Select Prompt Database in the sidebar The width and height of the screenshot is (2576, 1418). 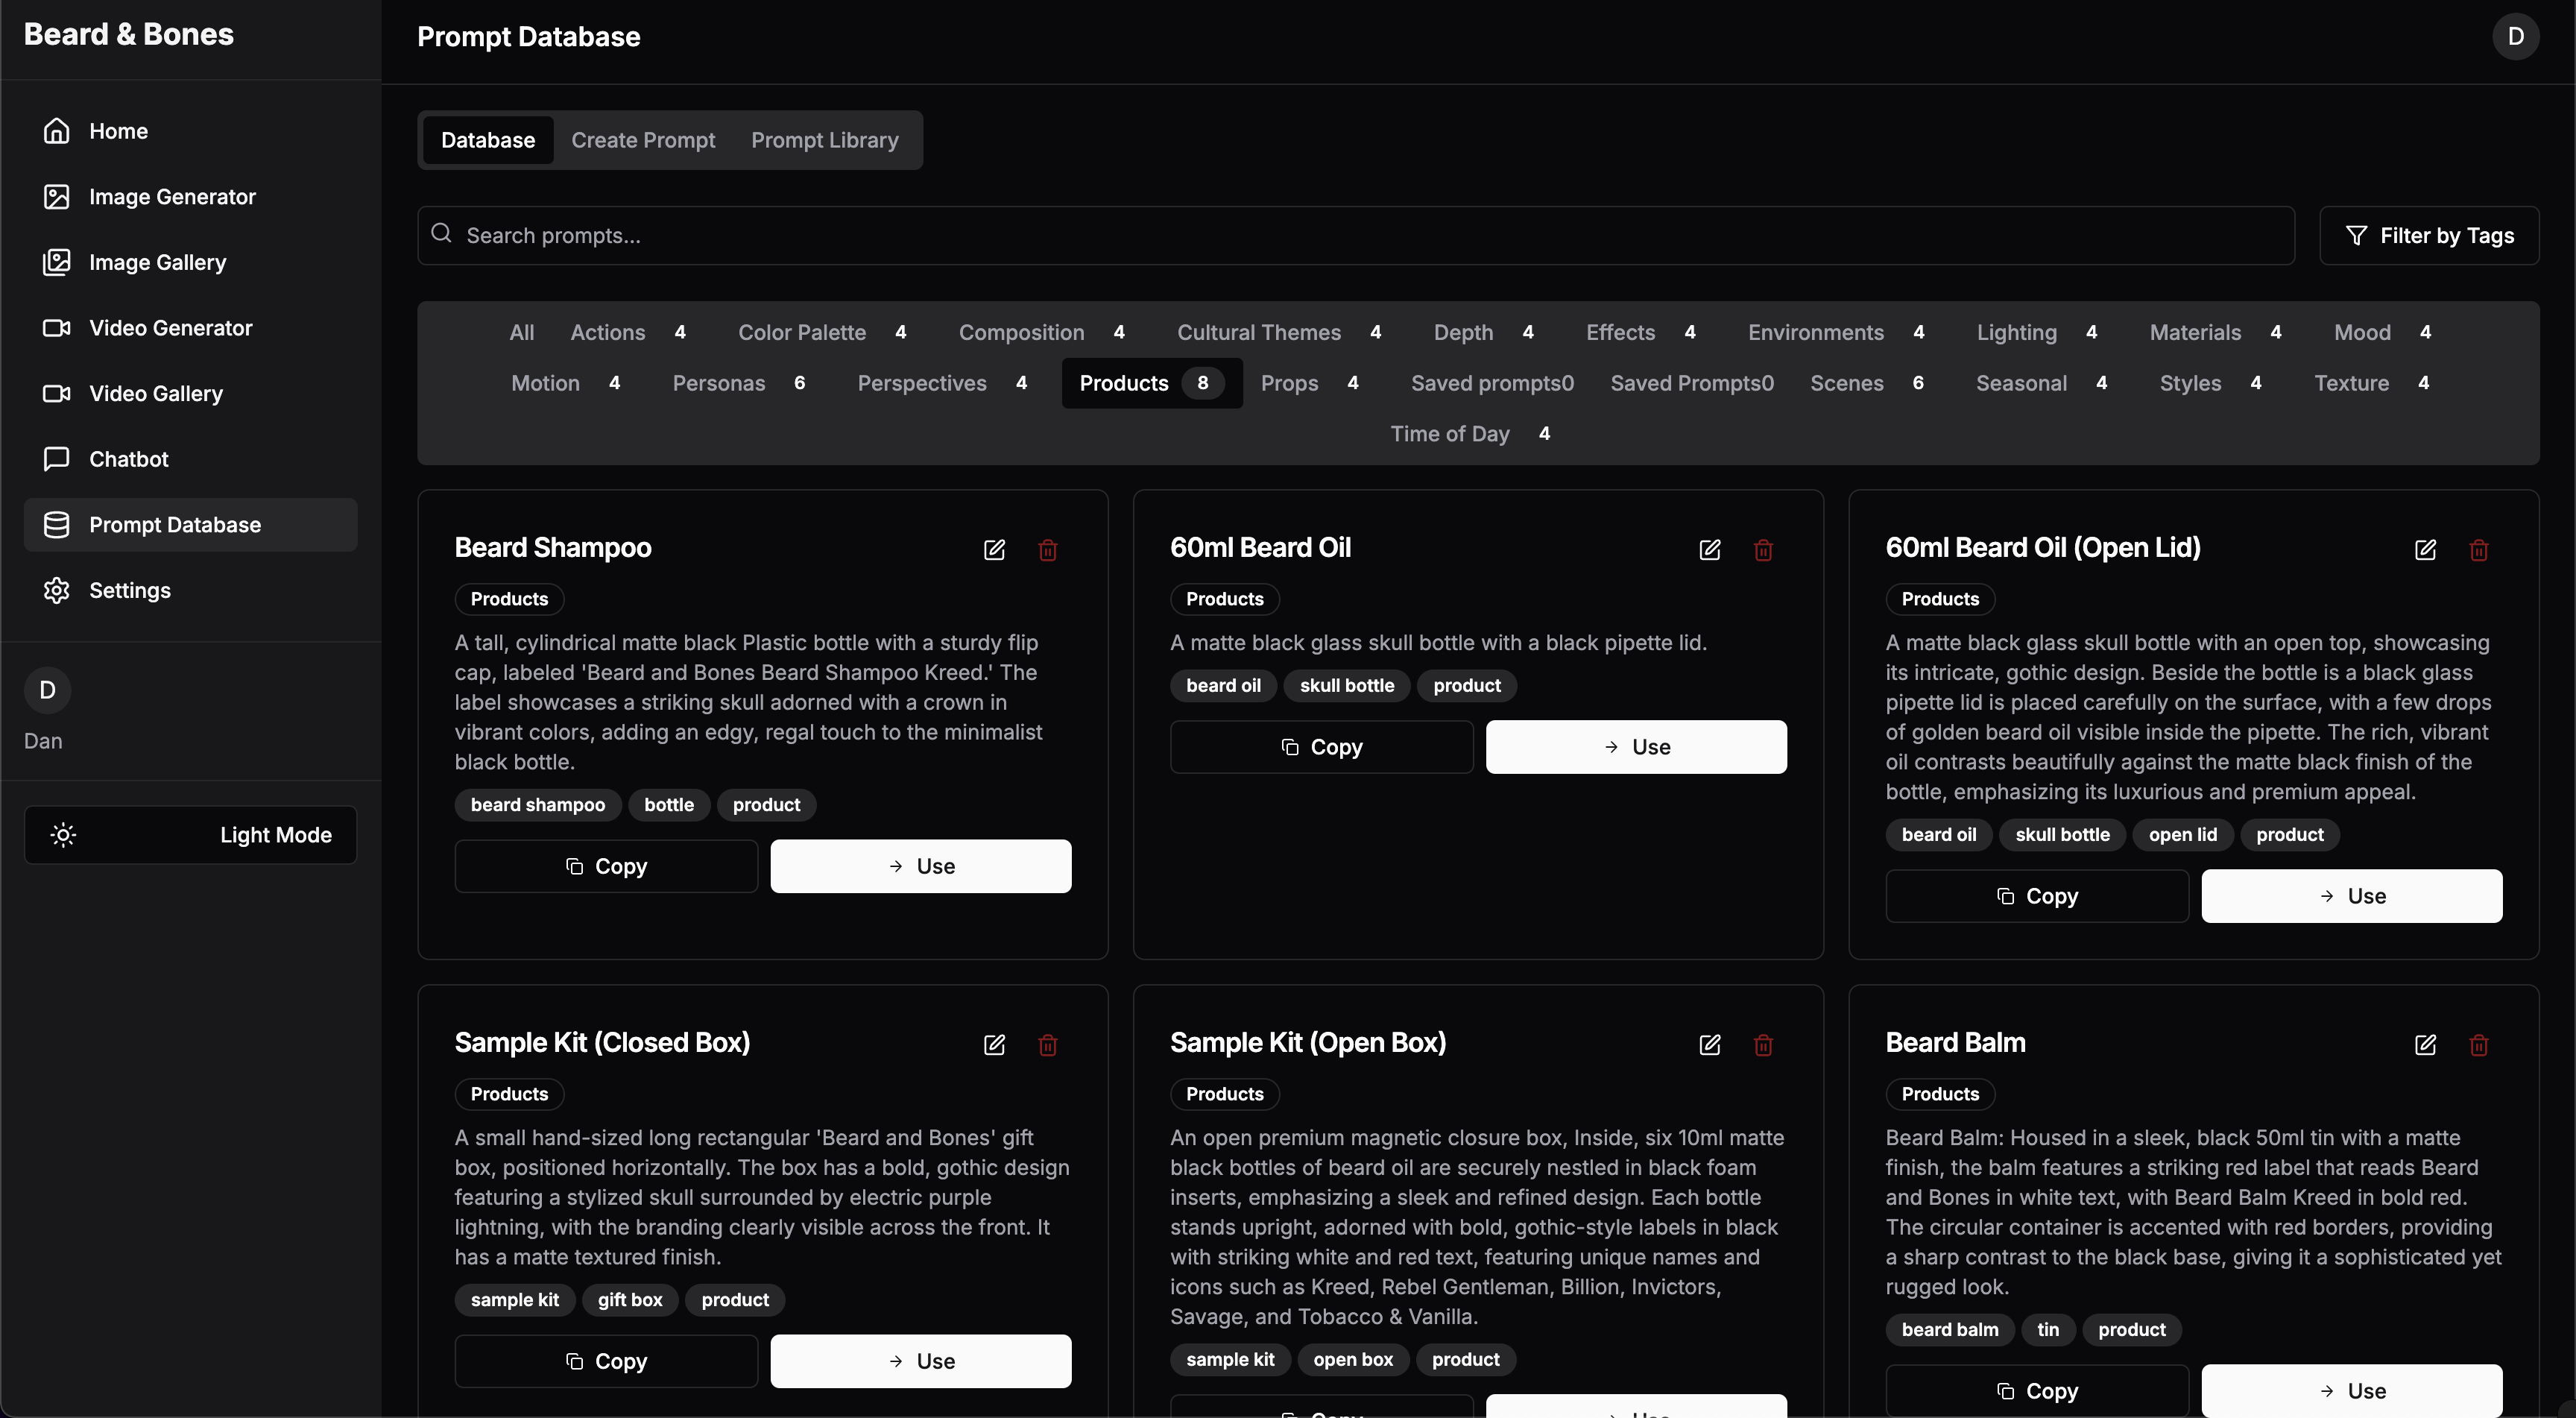click(190, 525)
